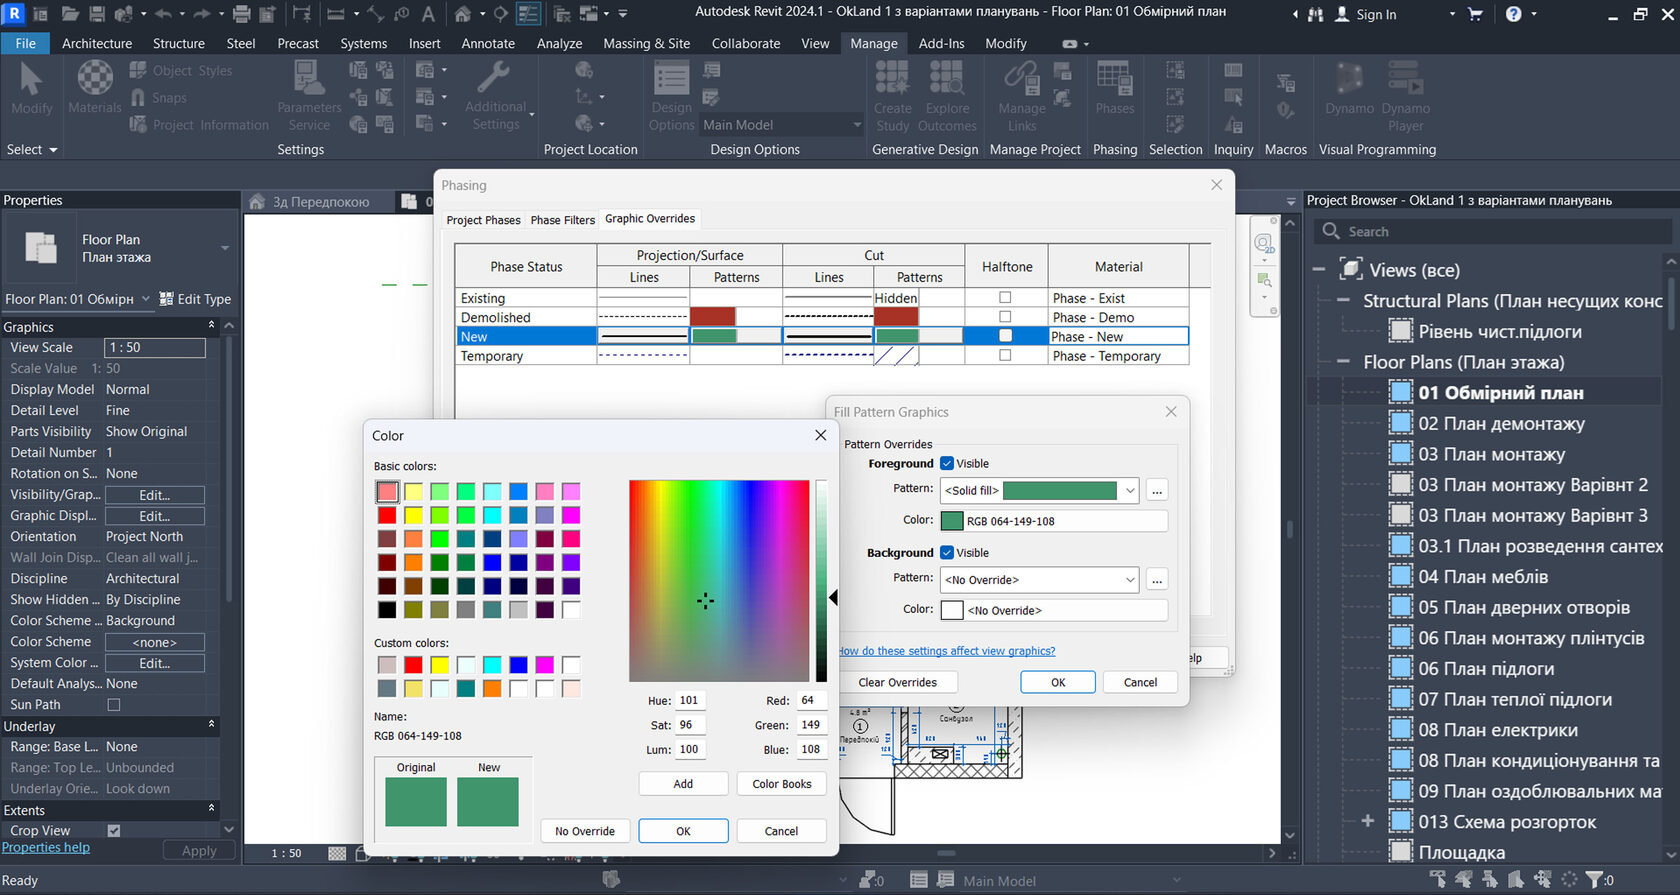Click OK in the Color dialog
The image size is (1680, 895).
point(683,831)
